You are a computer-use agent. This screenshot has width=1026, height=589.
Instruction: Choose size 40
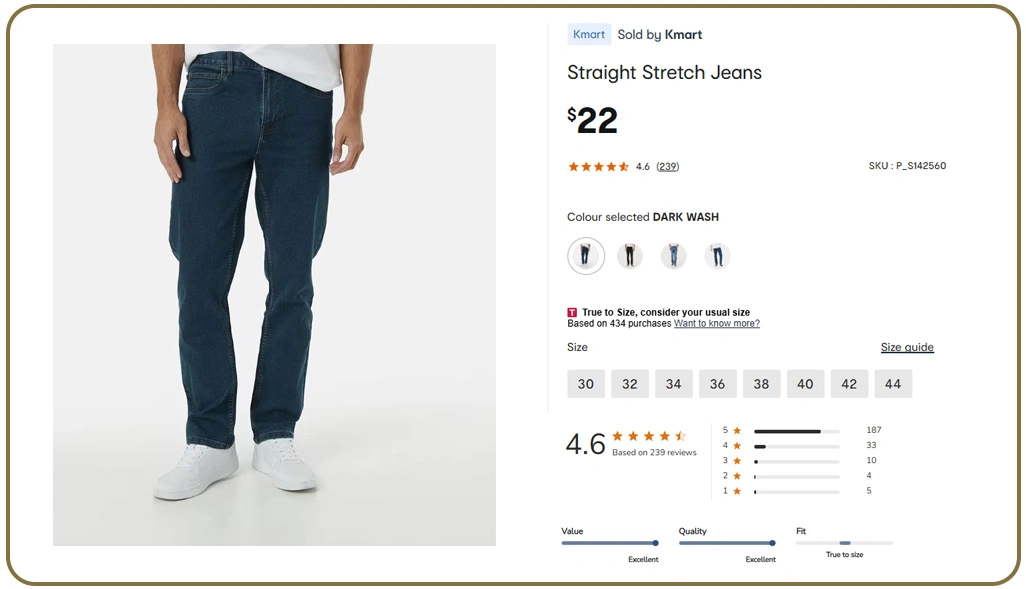click(x=806, y=384)
